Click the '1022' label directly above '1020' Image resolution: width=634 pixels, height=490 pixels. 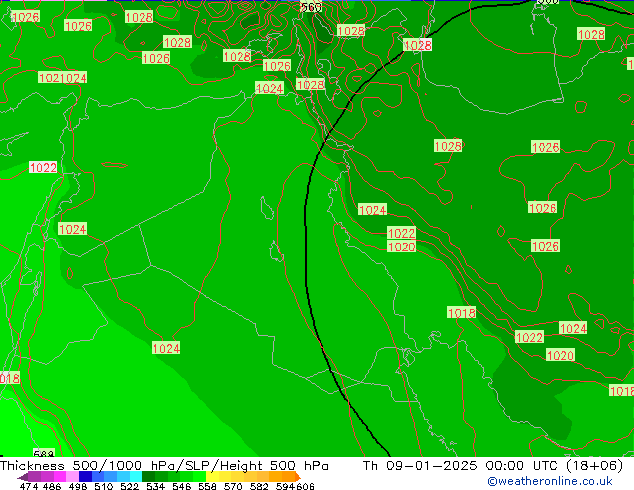401,233
